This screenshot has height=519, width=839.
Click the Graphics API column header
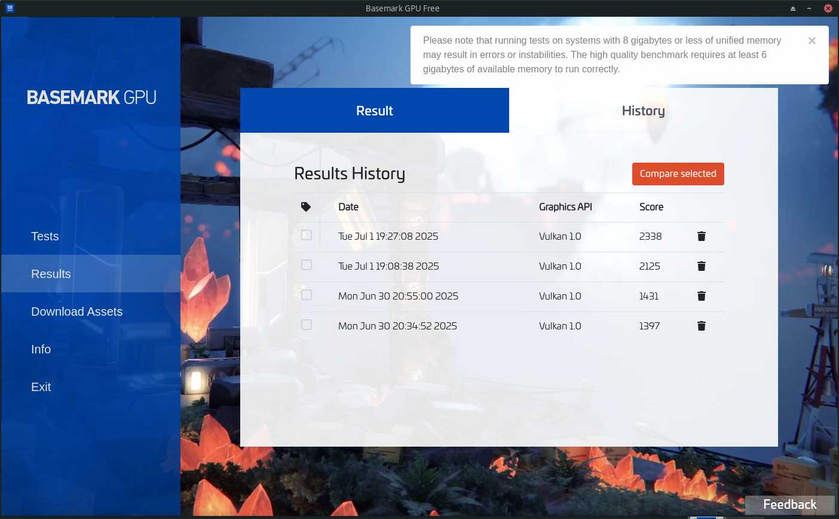click(x=566, y=207)
